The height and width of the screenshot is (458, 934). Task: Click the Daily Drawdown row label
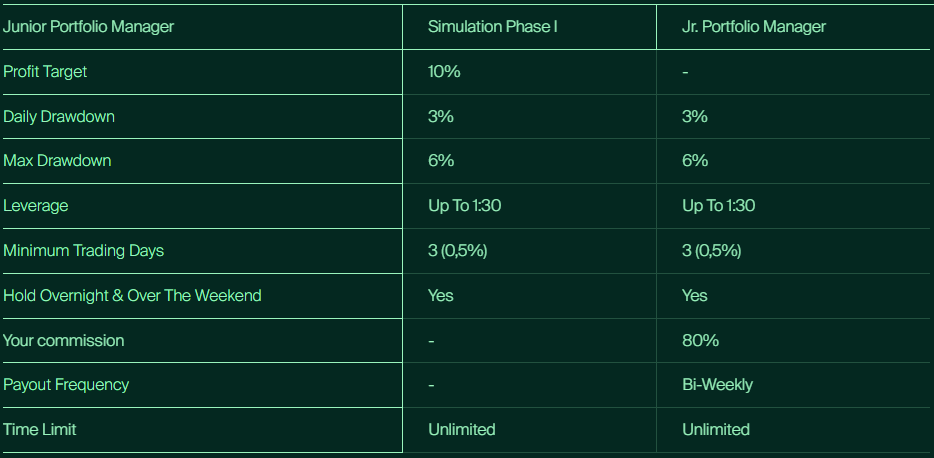59,116
